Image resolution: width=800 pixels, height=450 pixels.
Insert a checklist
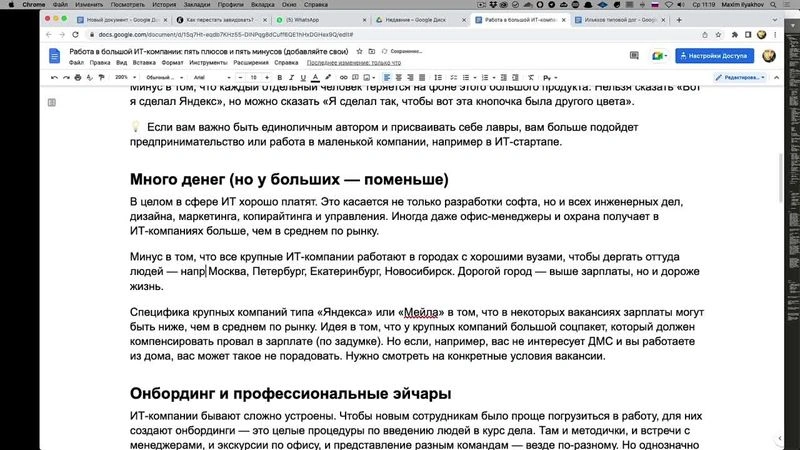tap(453, 78)
